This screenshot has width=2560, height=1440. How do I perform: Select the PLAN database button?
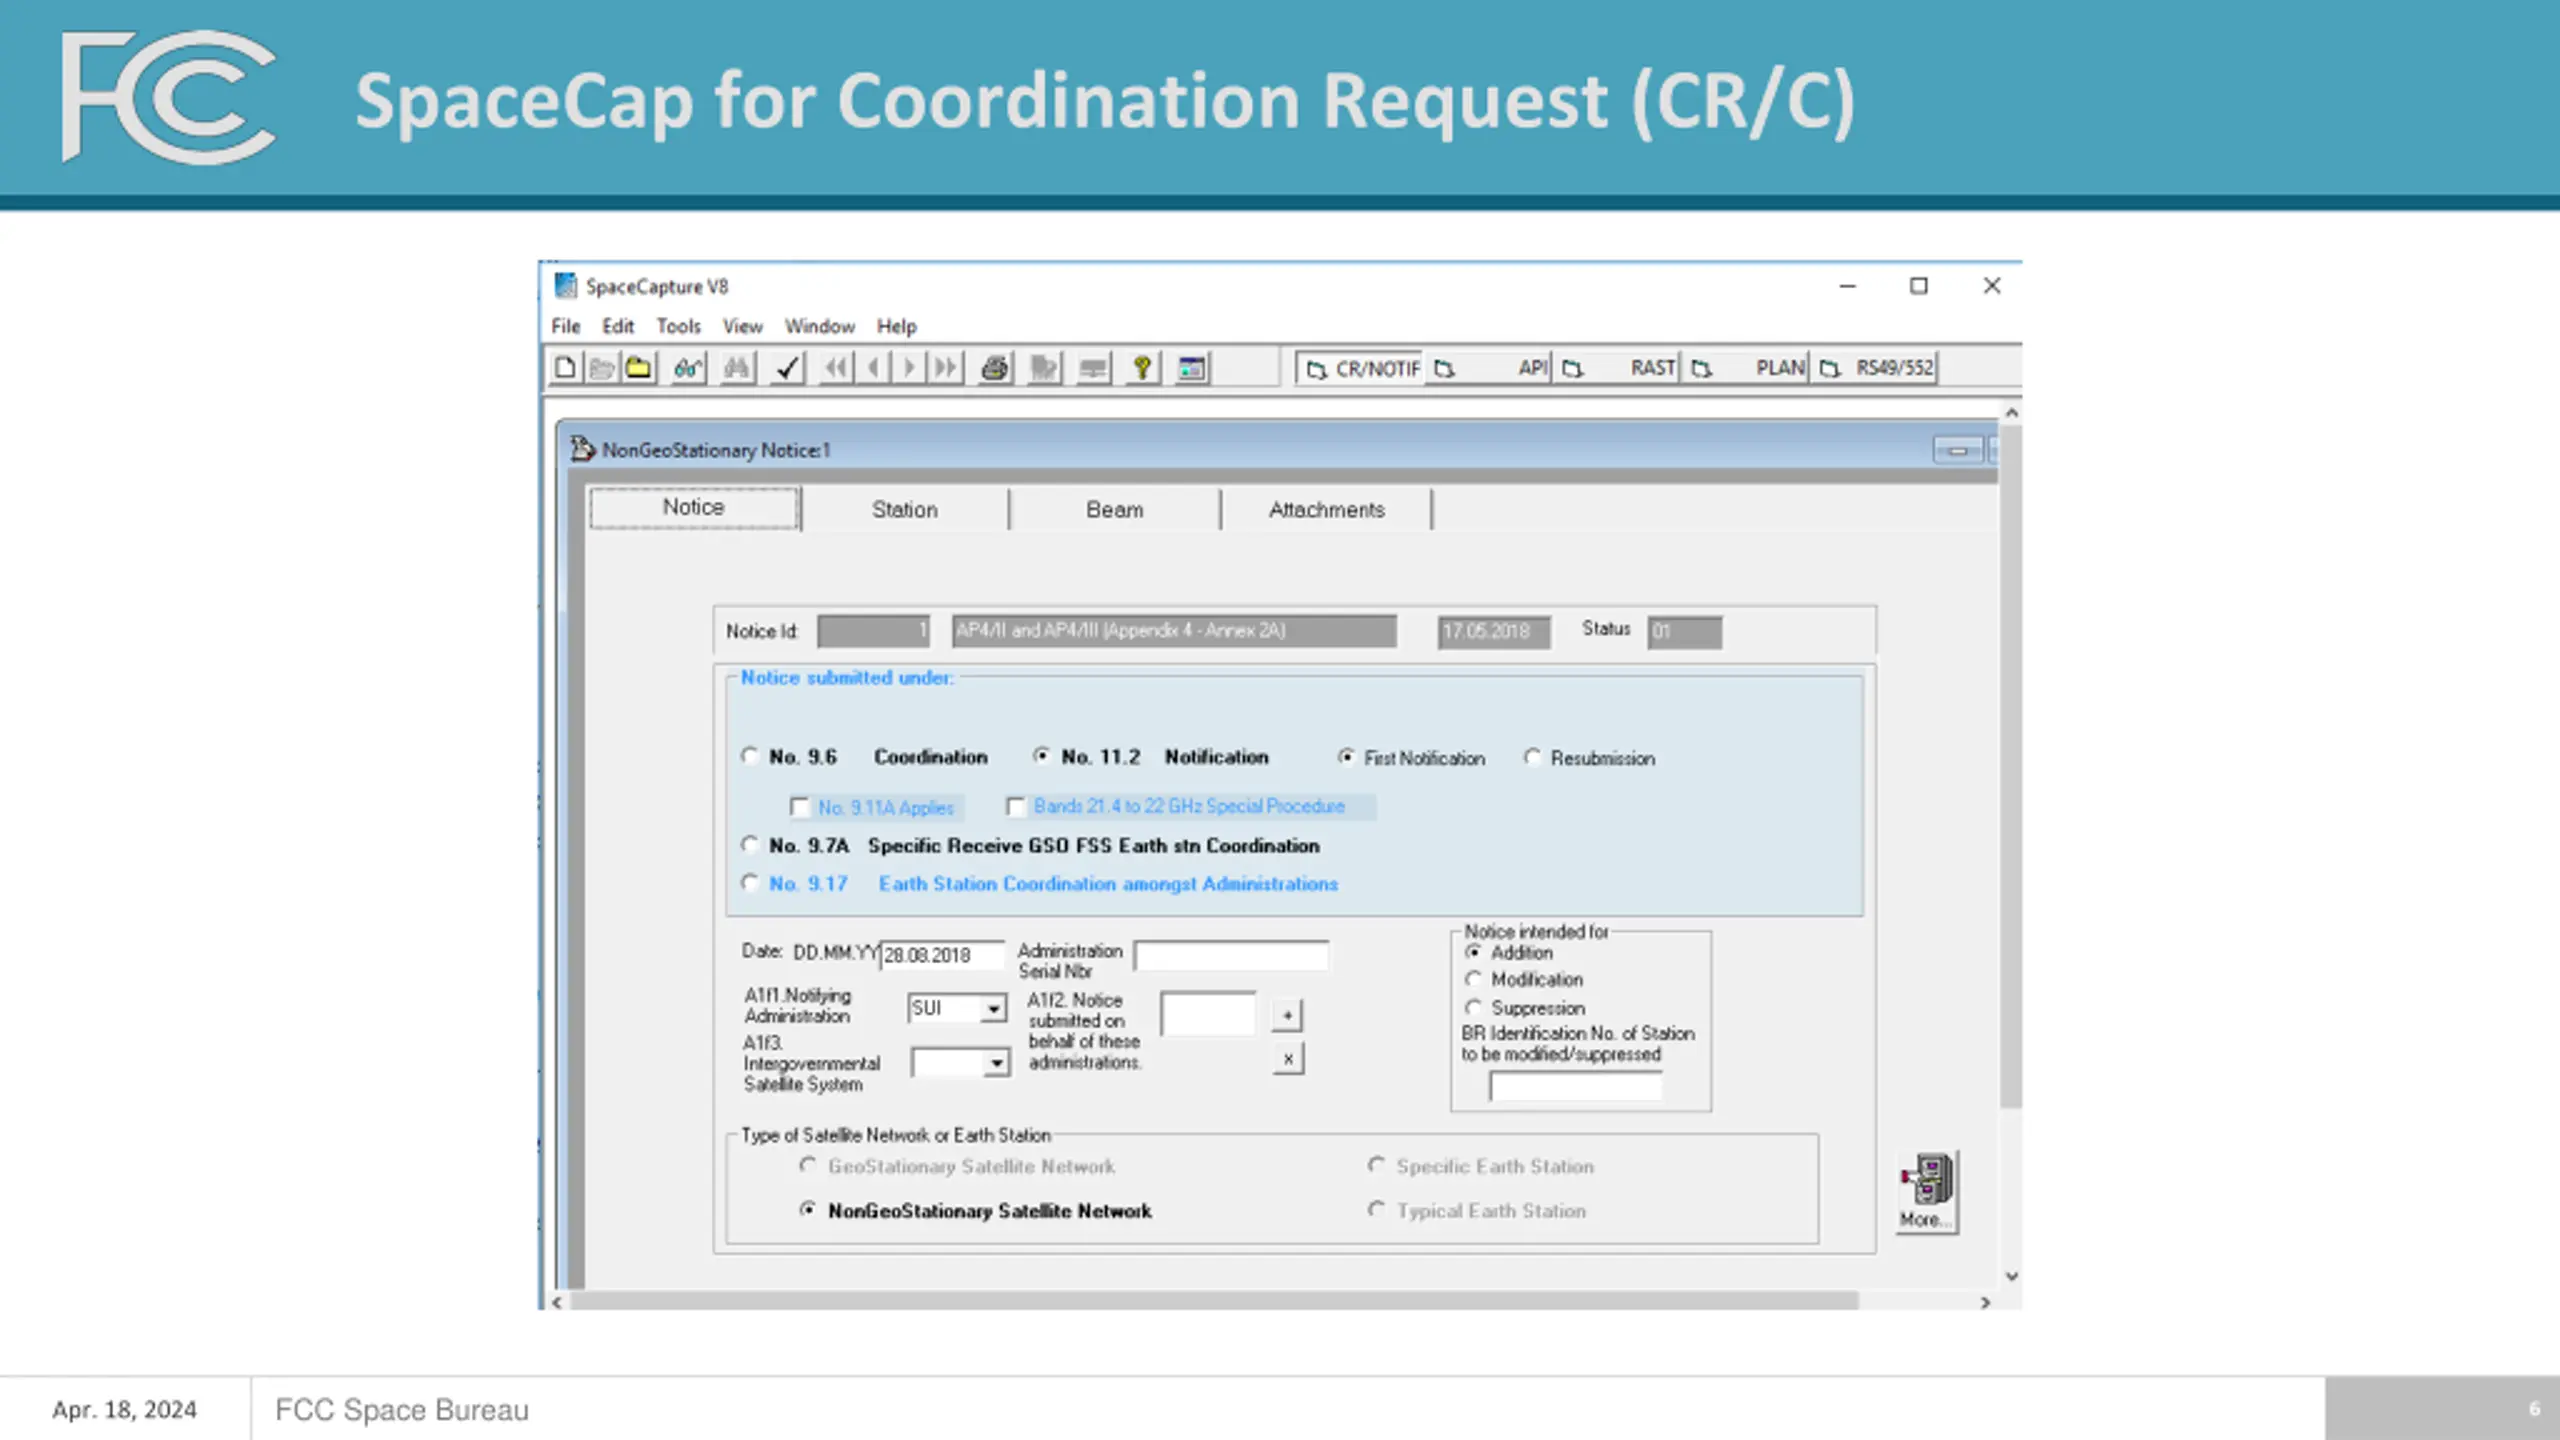click(1746, 368)
